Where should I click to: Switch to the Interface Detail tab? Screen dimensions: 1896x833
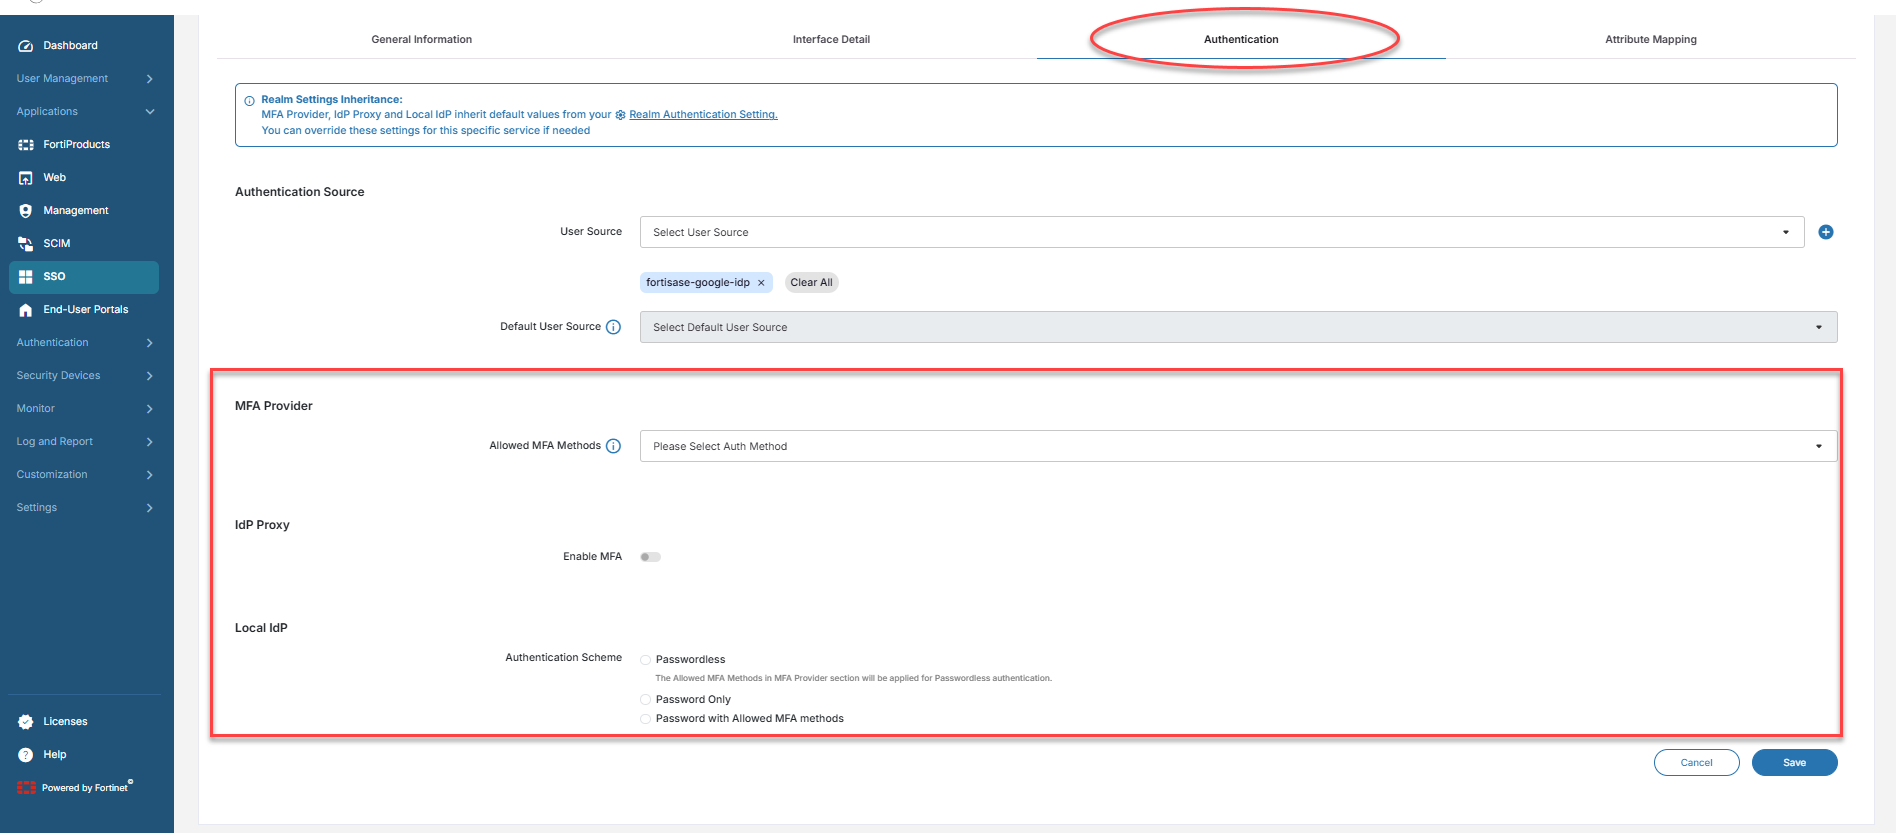click(x=831, y=40)
